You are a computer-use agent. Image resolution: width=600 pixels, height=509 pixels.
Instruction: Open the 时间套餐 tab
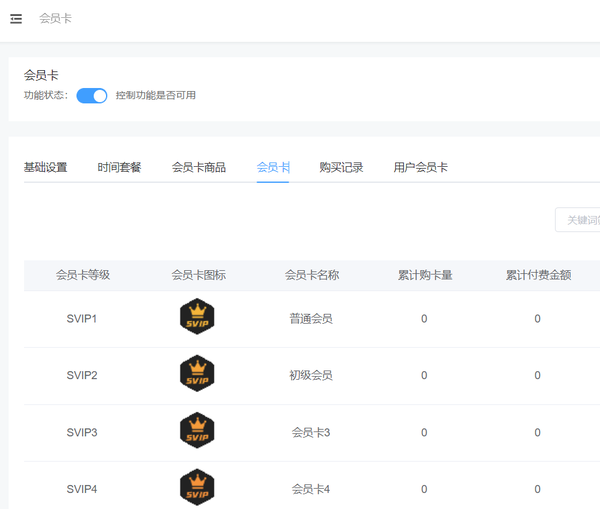click(119, 167)
